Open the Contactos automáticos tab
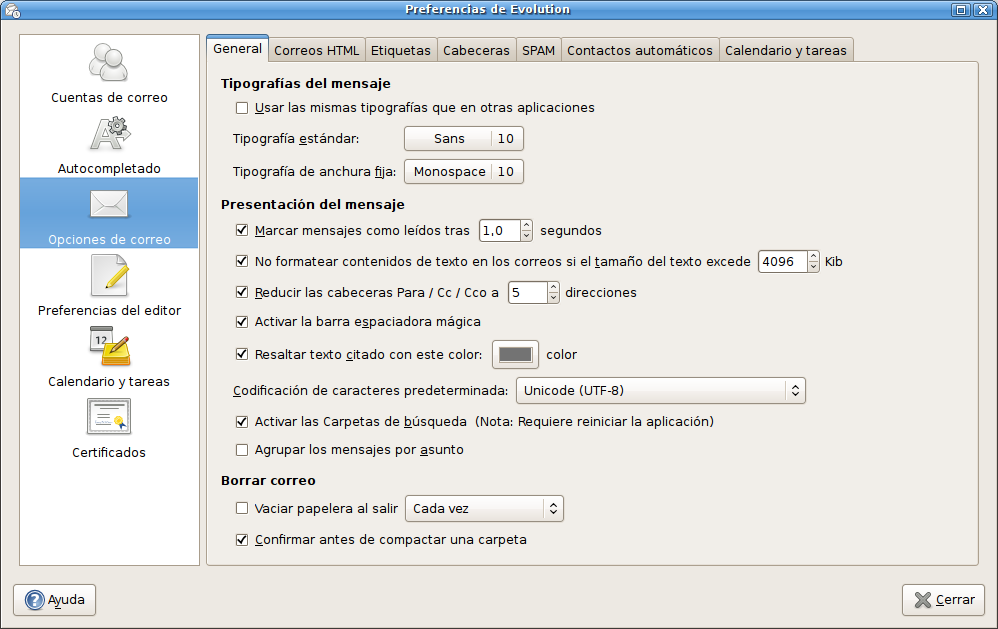Image resolution: width=998 pixels, height=629 pixels. [x=640, y=50]
